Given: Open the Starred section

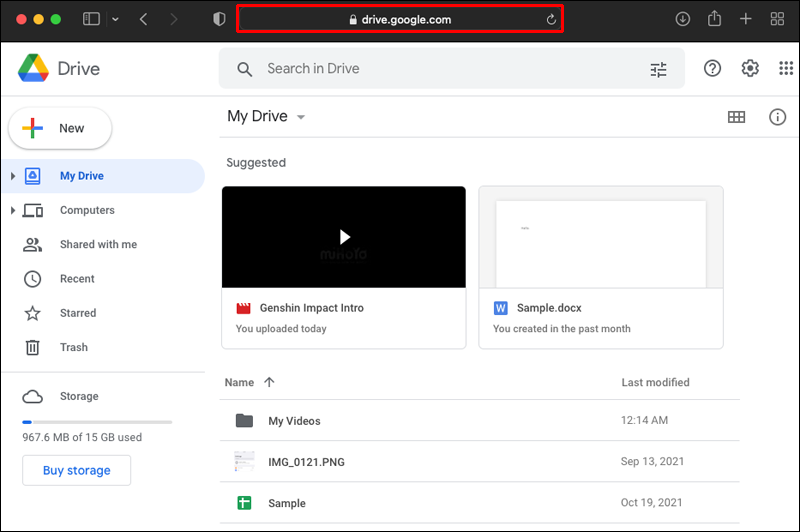Looking at the screenshot, I should click(x=78, y=313).
